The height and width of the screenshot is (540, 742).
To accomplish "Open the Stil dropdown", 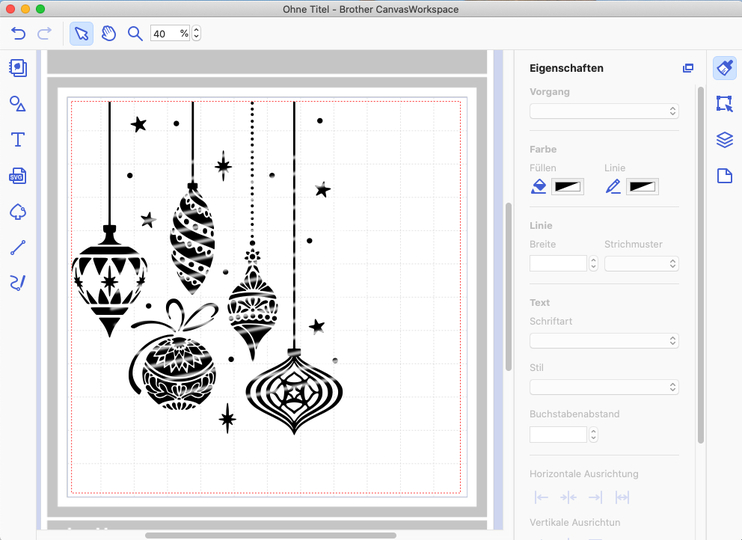I will point(604,387).
